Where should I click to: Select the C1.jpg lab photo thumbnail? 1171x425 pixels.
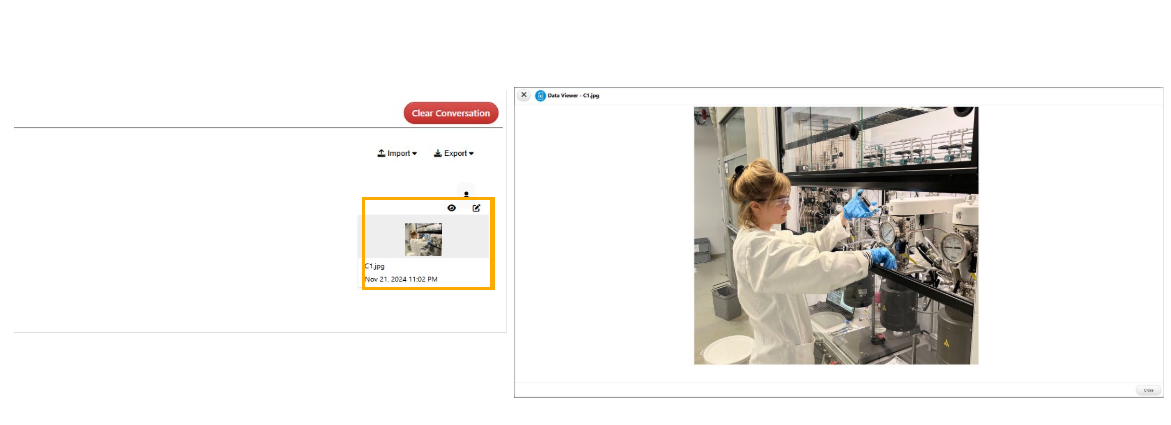[423, 239]
